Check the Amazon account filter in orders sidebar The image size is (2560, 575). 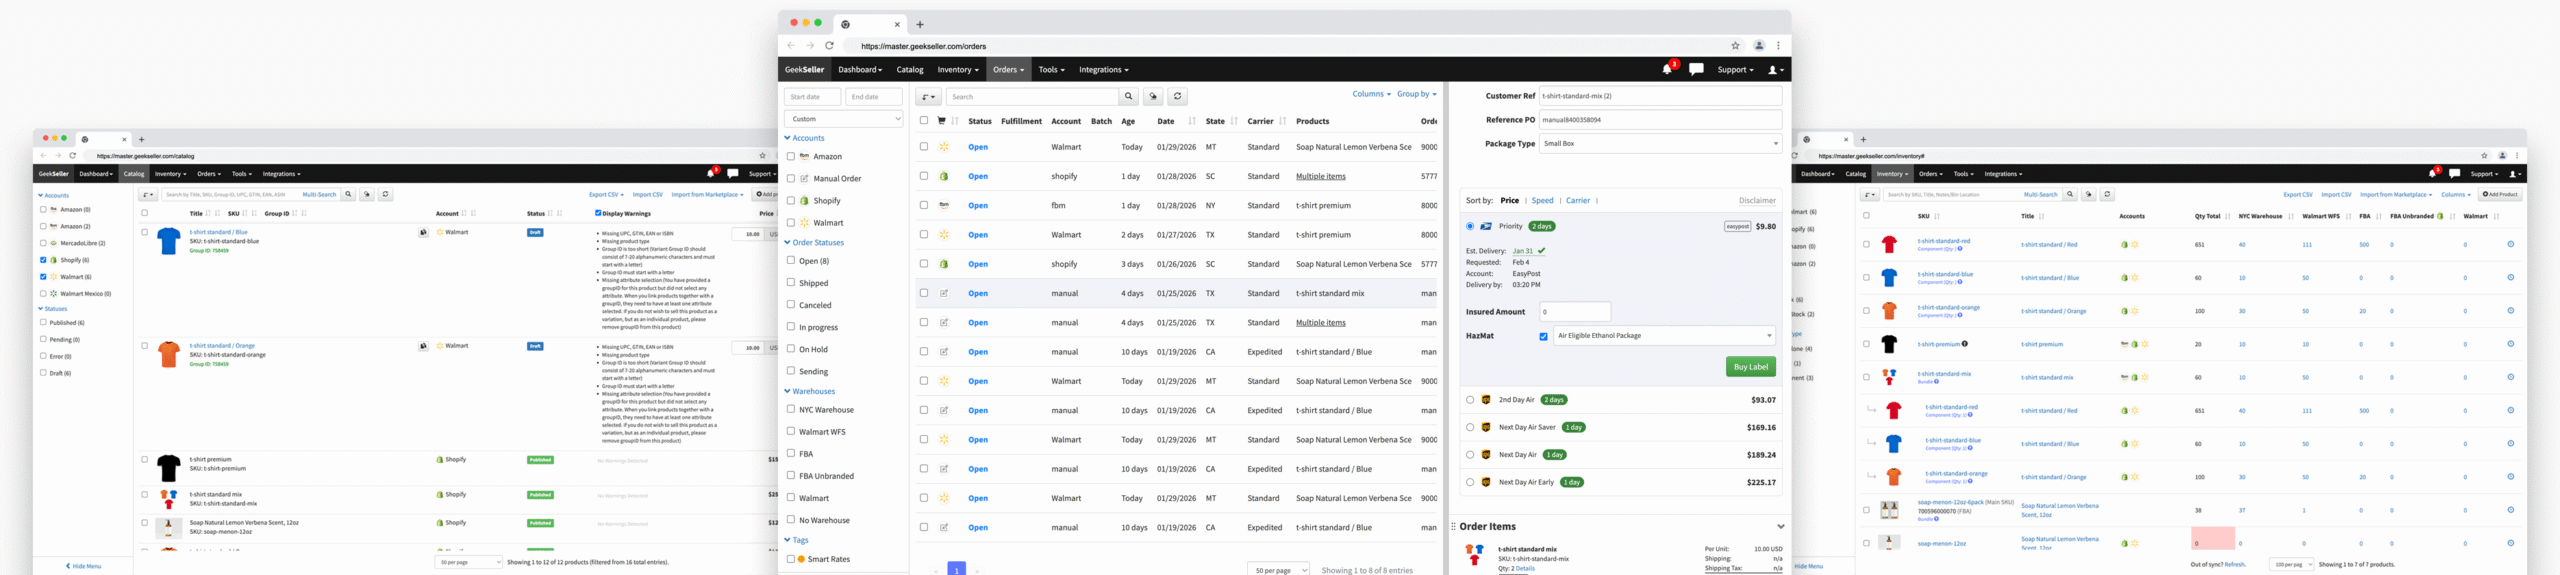pos(791,156)
